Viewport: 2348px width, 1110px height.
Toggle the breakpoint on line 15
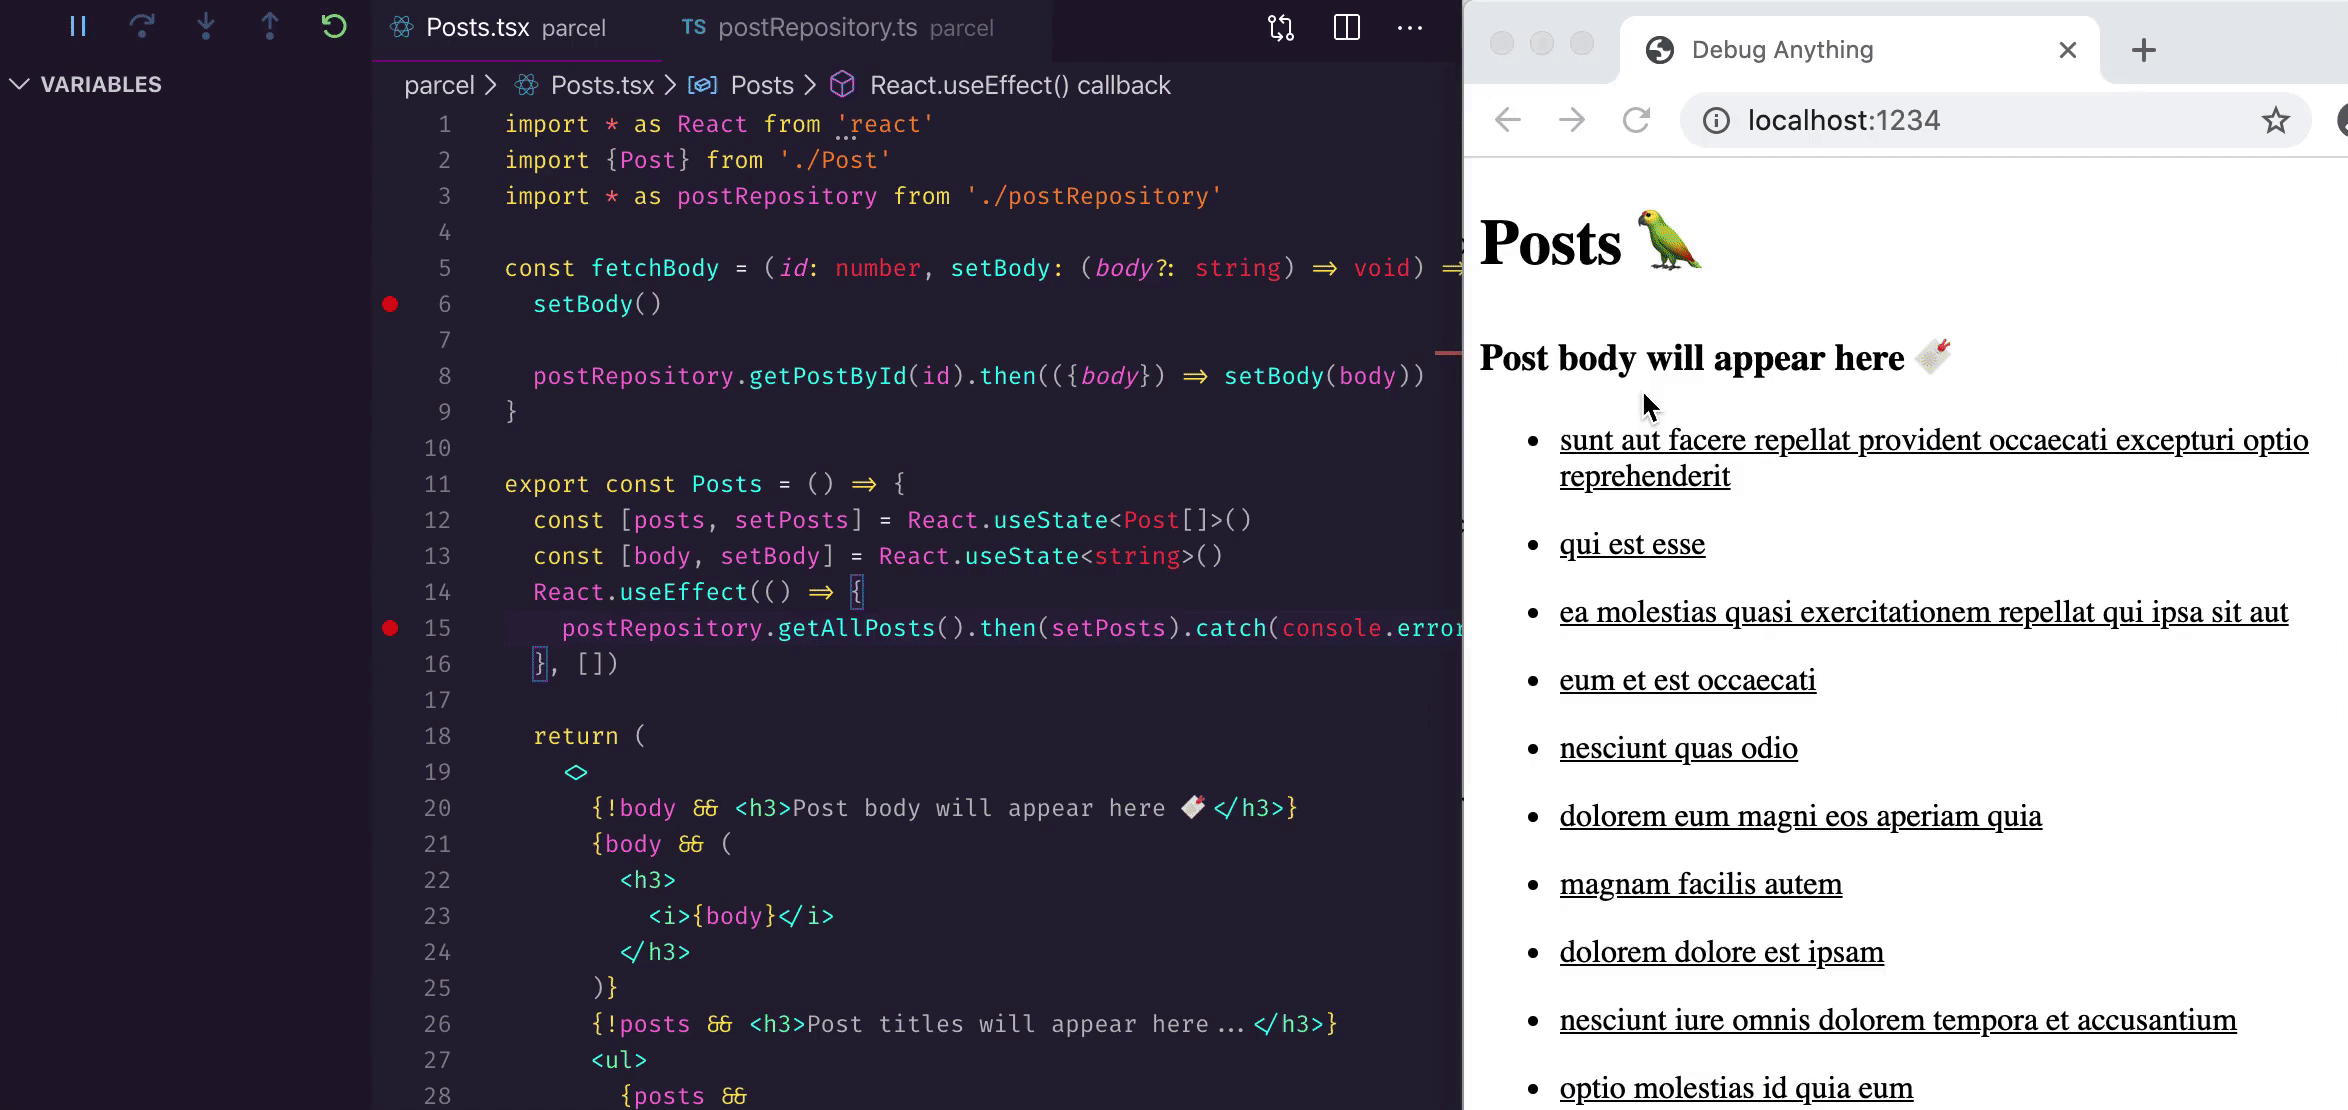click(390, 628)
